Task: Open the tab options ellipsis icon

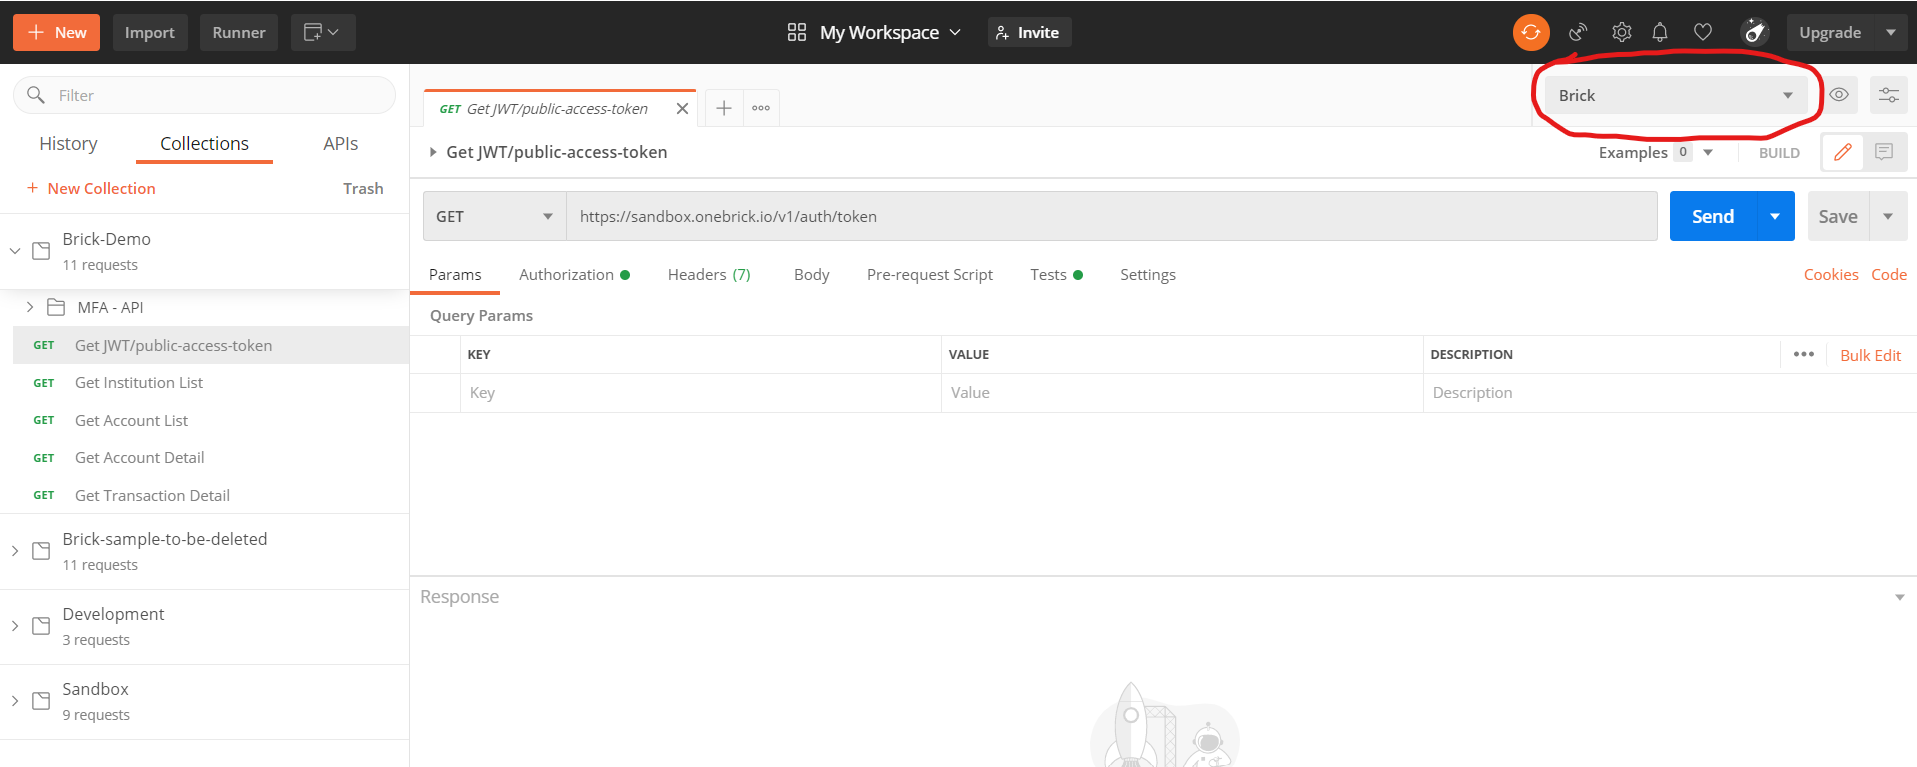Action: pyautogui.click(x=761, y=108)
